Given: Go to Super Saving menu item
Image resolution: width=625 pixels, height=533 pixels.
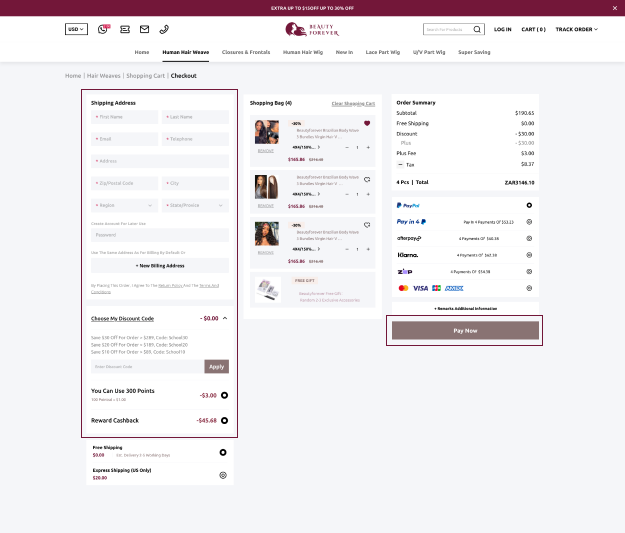Looking at the screenshot, I should [x=475, y=51].
